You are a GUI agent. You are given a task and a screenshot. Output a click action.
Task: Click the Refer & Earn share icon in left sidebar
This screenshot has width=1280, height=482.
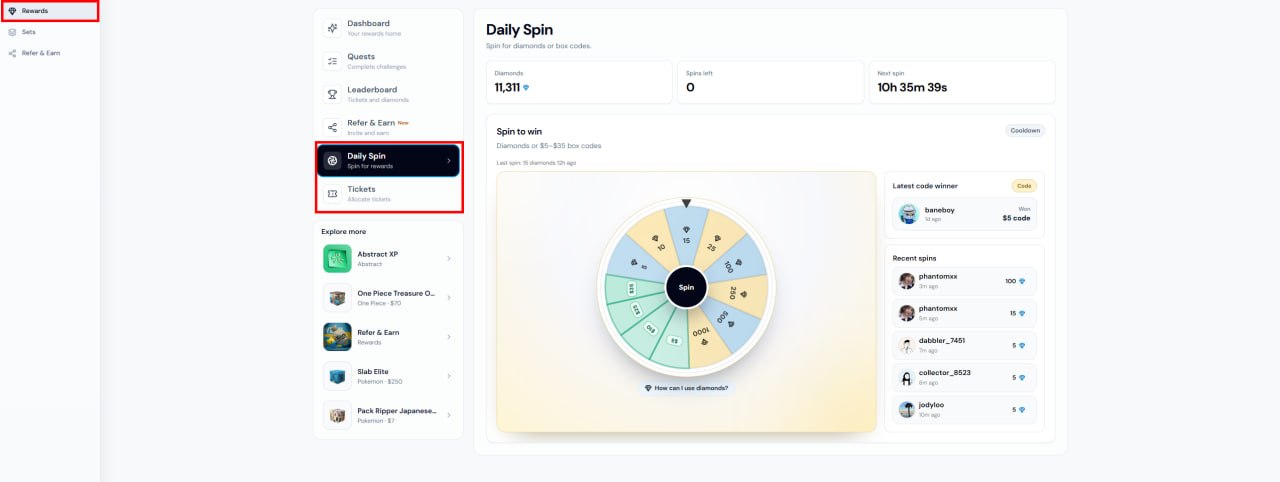[x=12, y=53]
